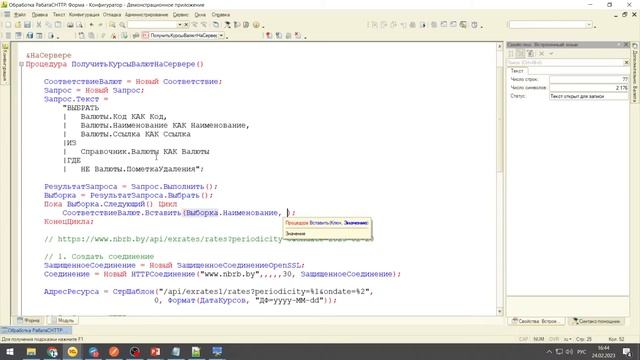The image size is (640, 360).
Task: Open the Windows notification center icon
Action: tap(627, 351)
